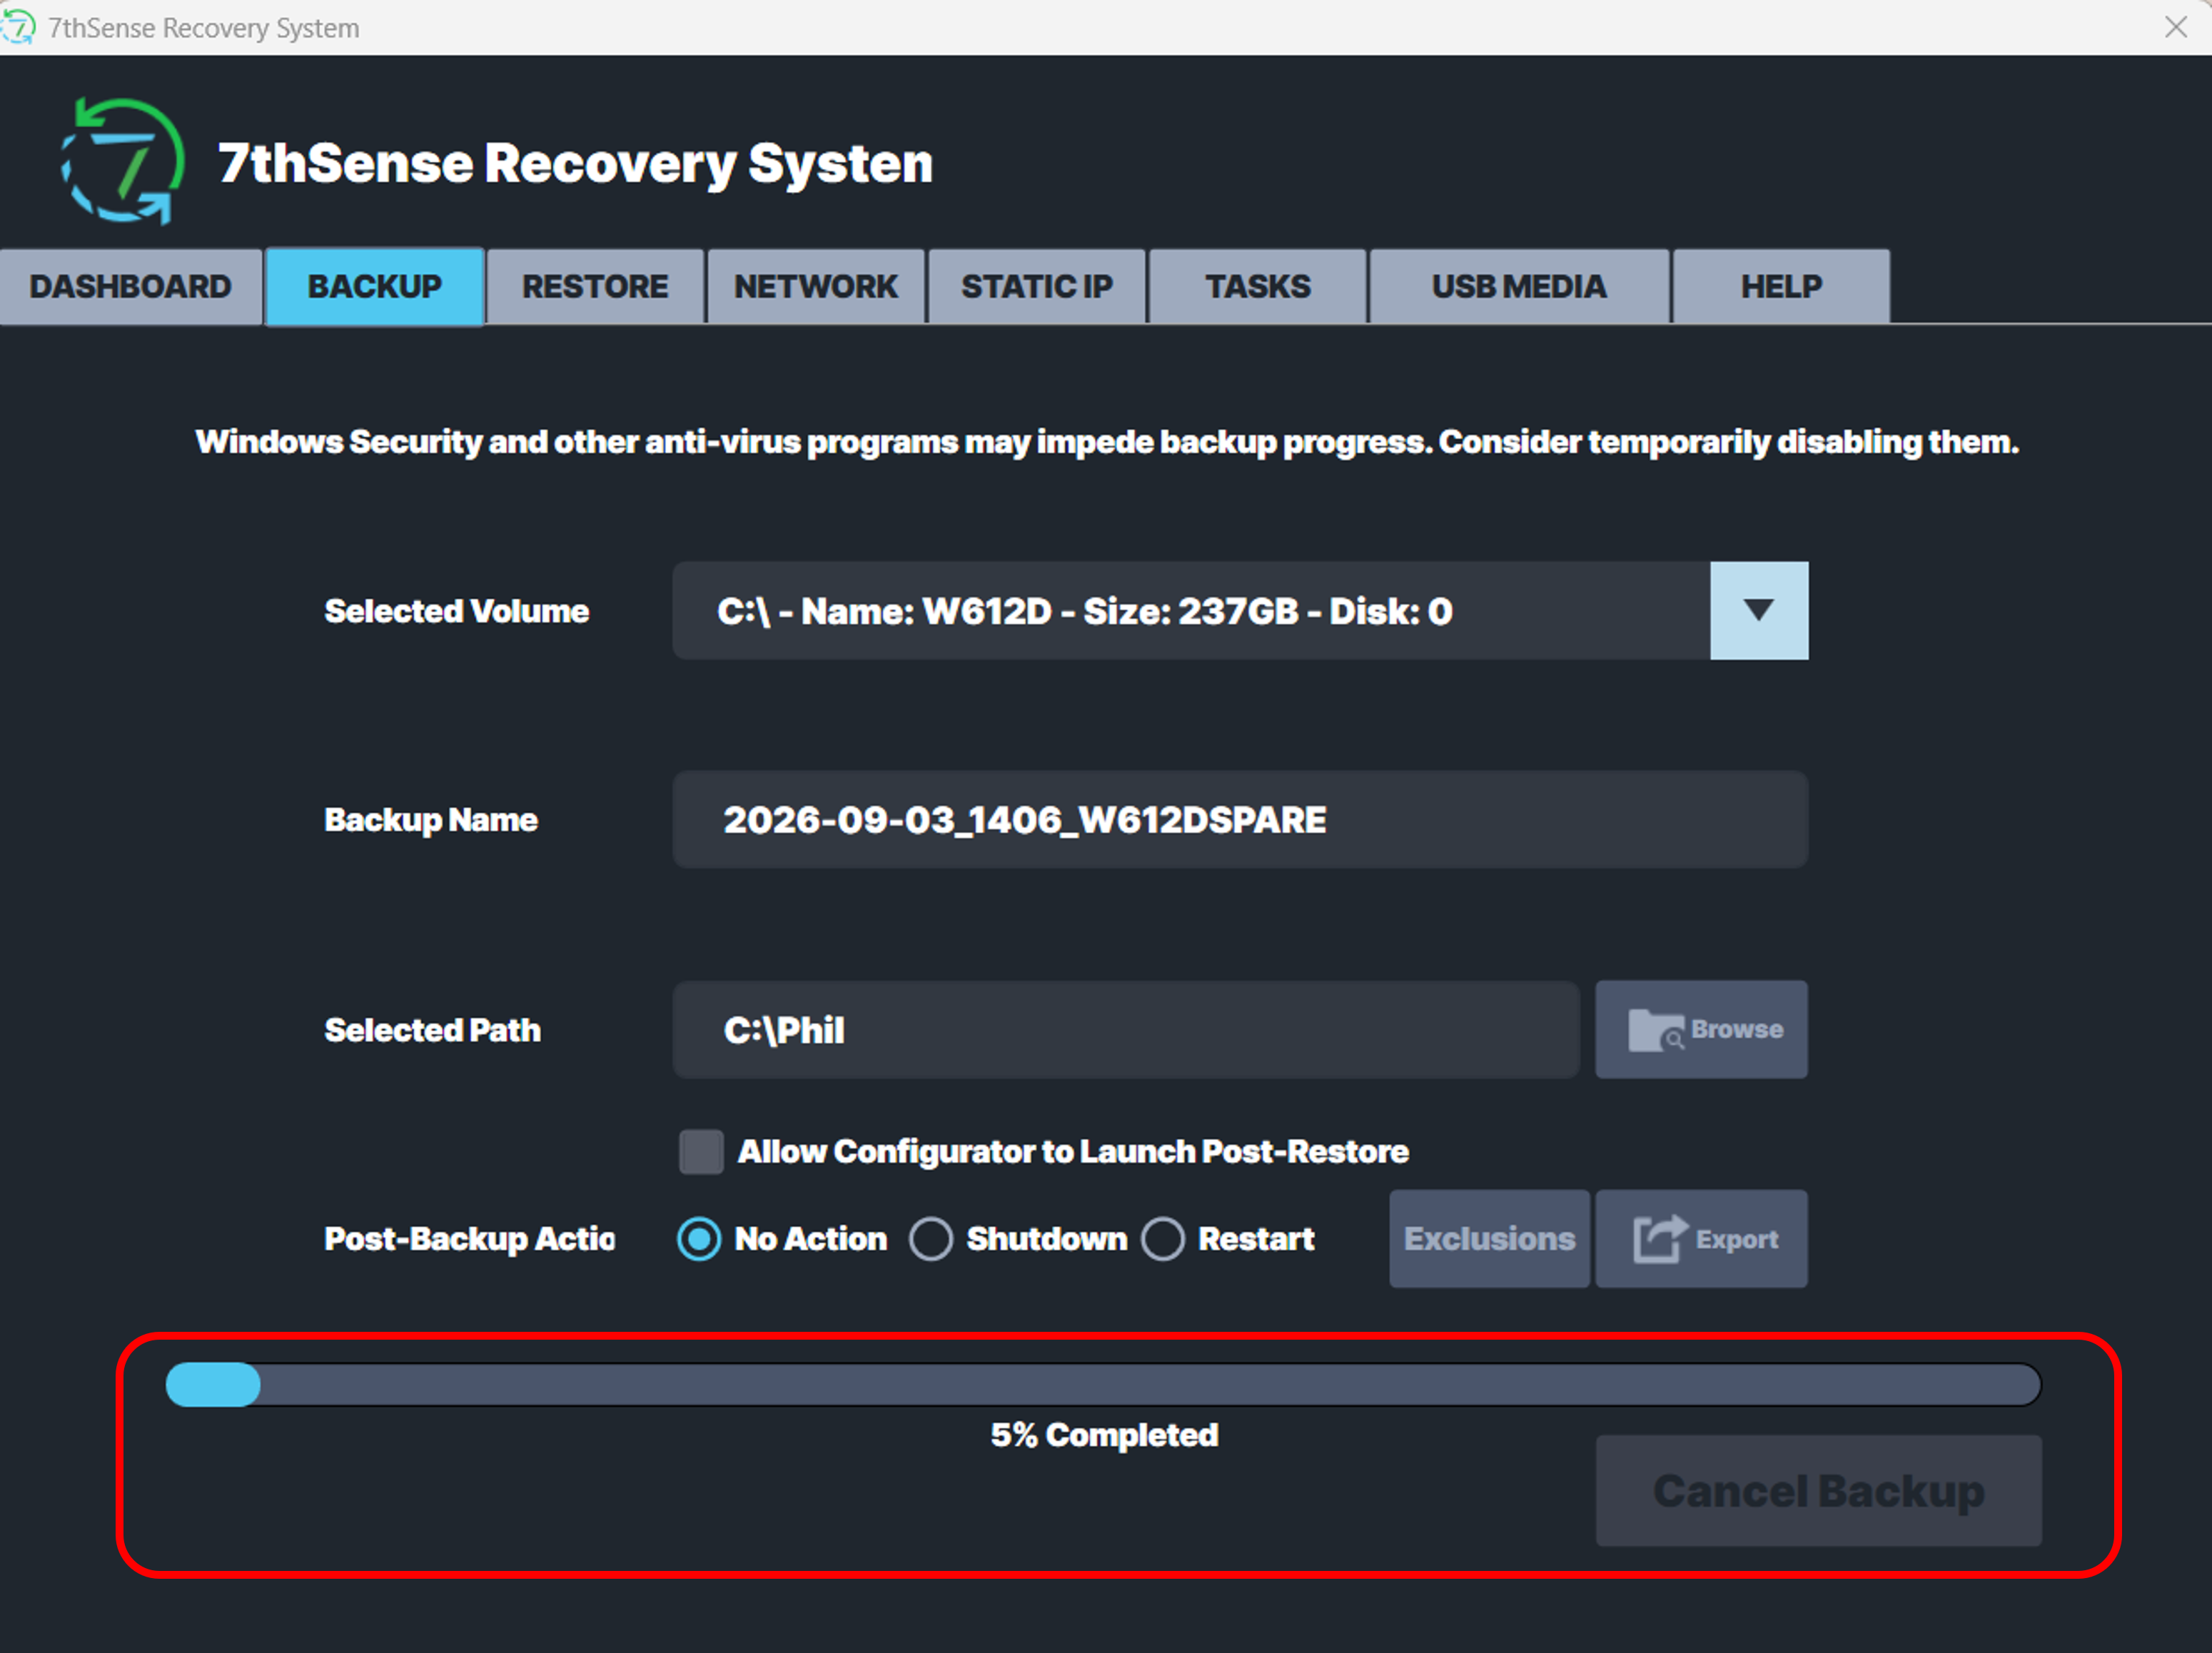Click the backup progress bar
Image resolution: width=2212 pixels, height=1653 pixels.
coord(1103,1385)
